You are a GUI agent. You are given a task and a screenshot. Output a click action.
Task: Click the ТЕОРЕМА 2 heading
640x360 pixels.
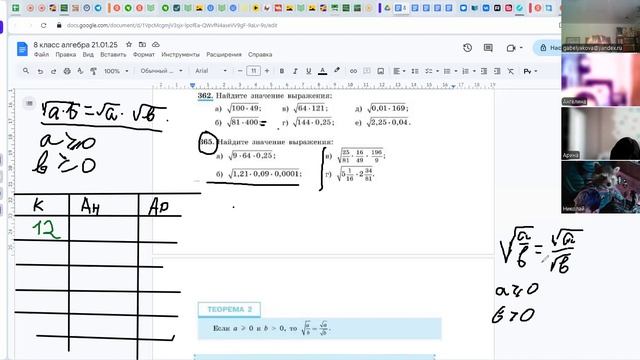tap(229, 309)
